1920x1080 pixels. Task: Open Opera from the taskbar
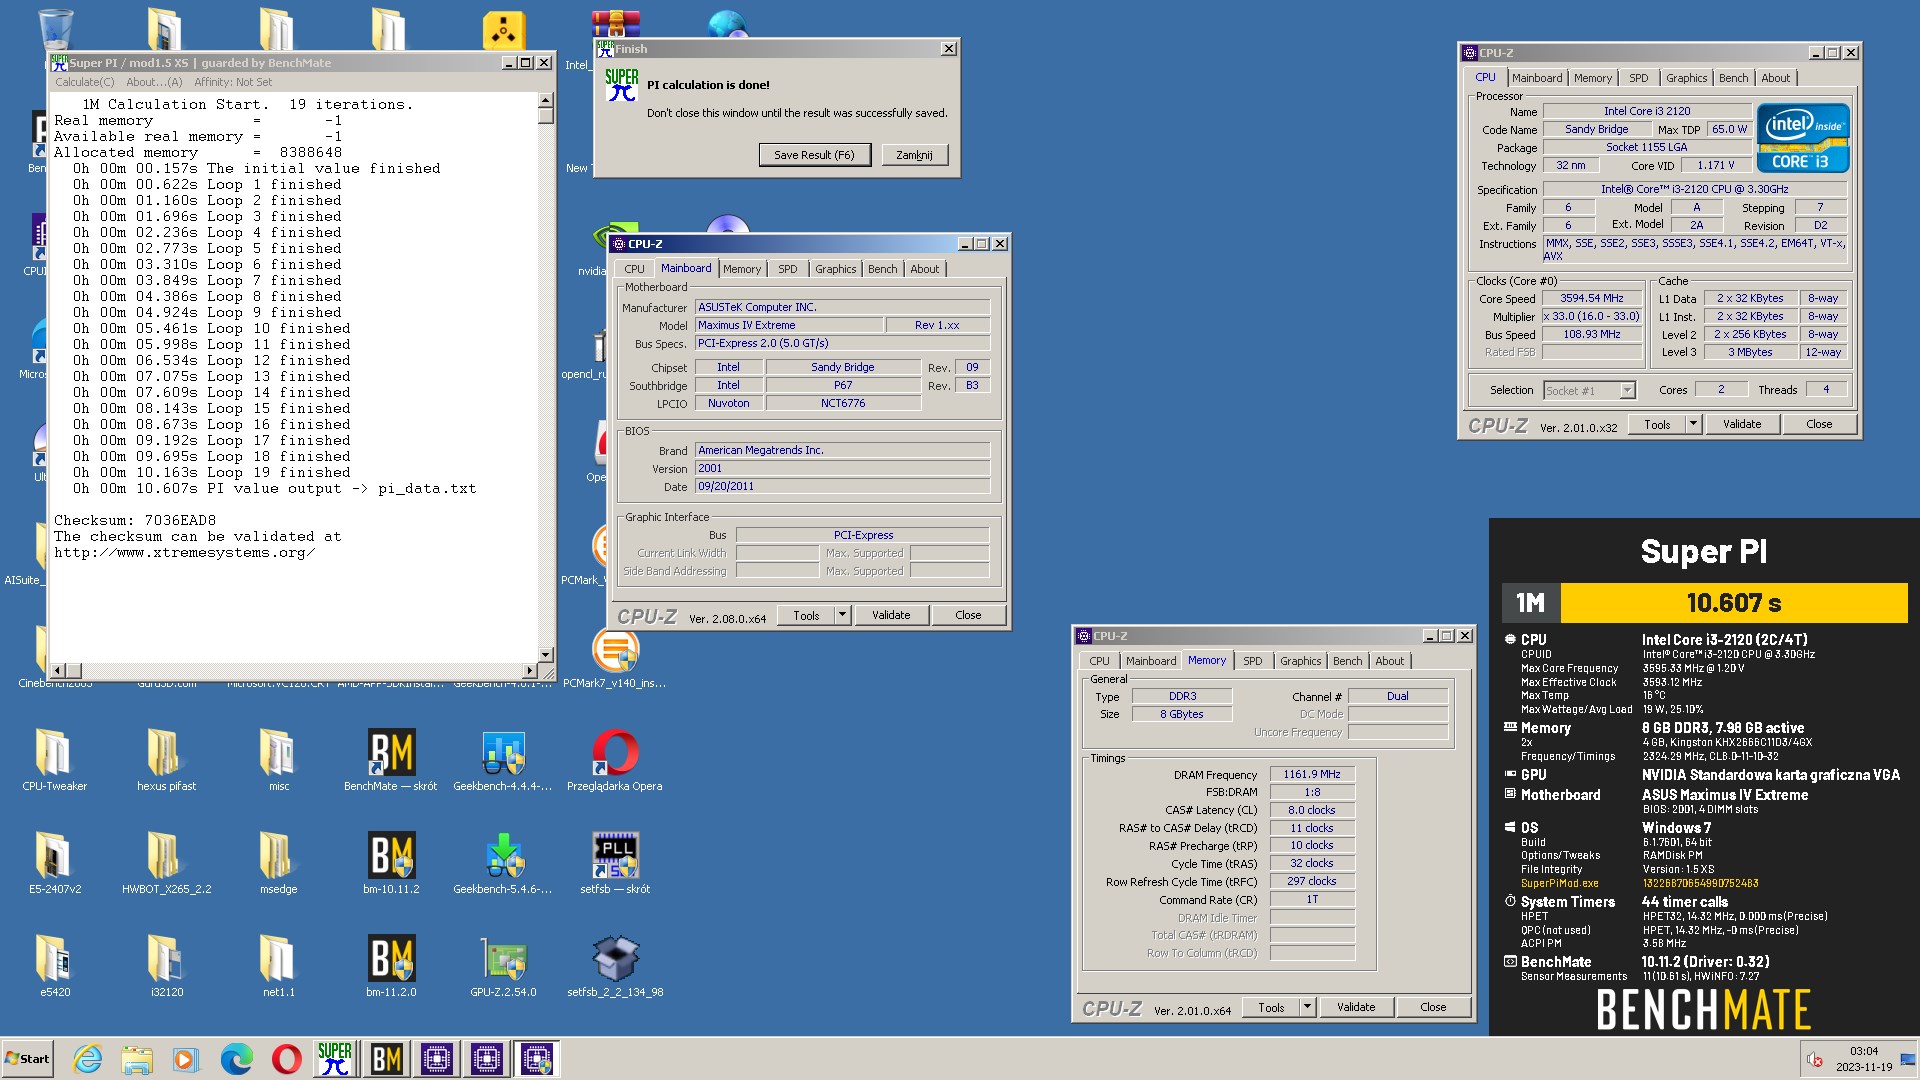[286, 1059]
